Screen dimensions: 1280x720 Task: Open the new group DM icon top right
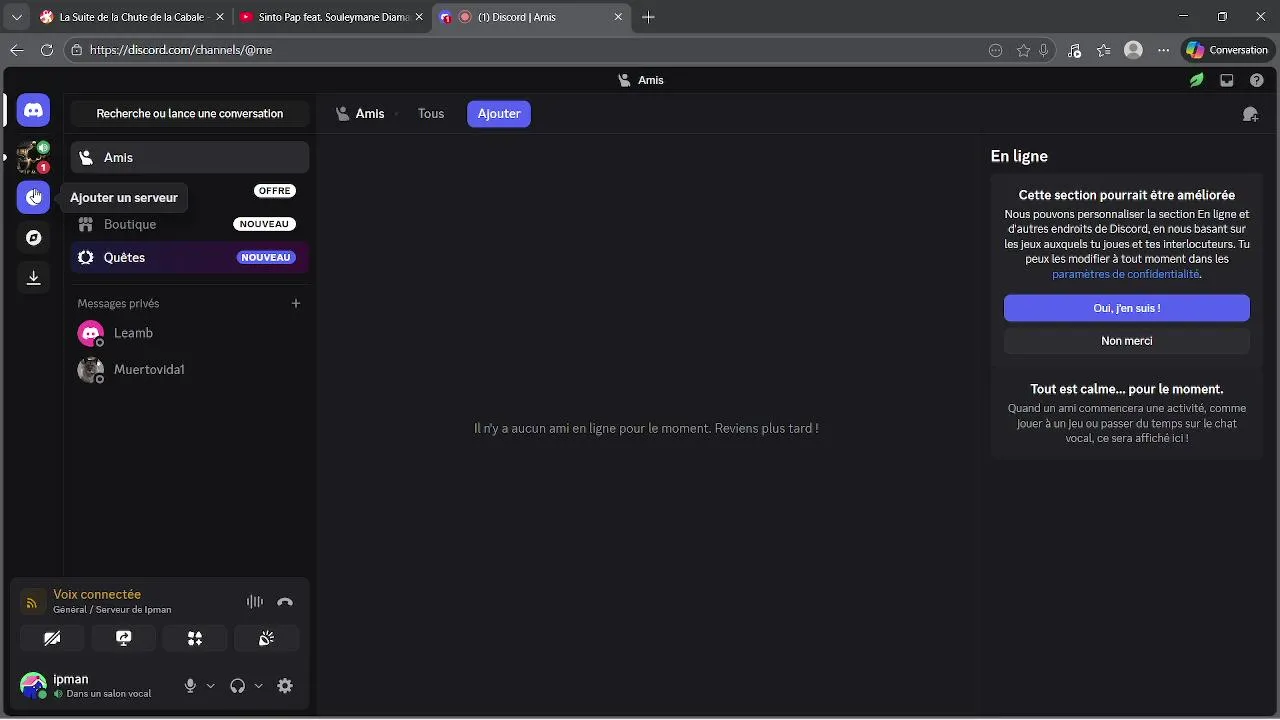[x=1250, y=114]
